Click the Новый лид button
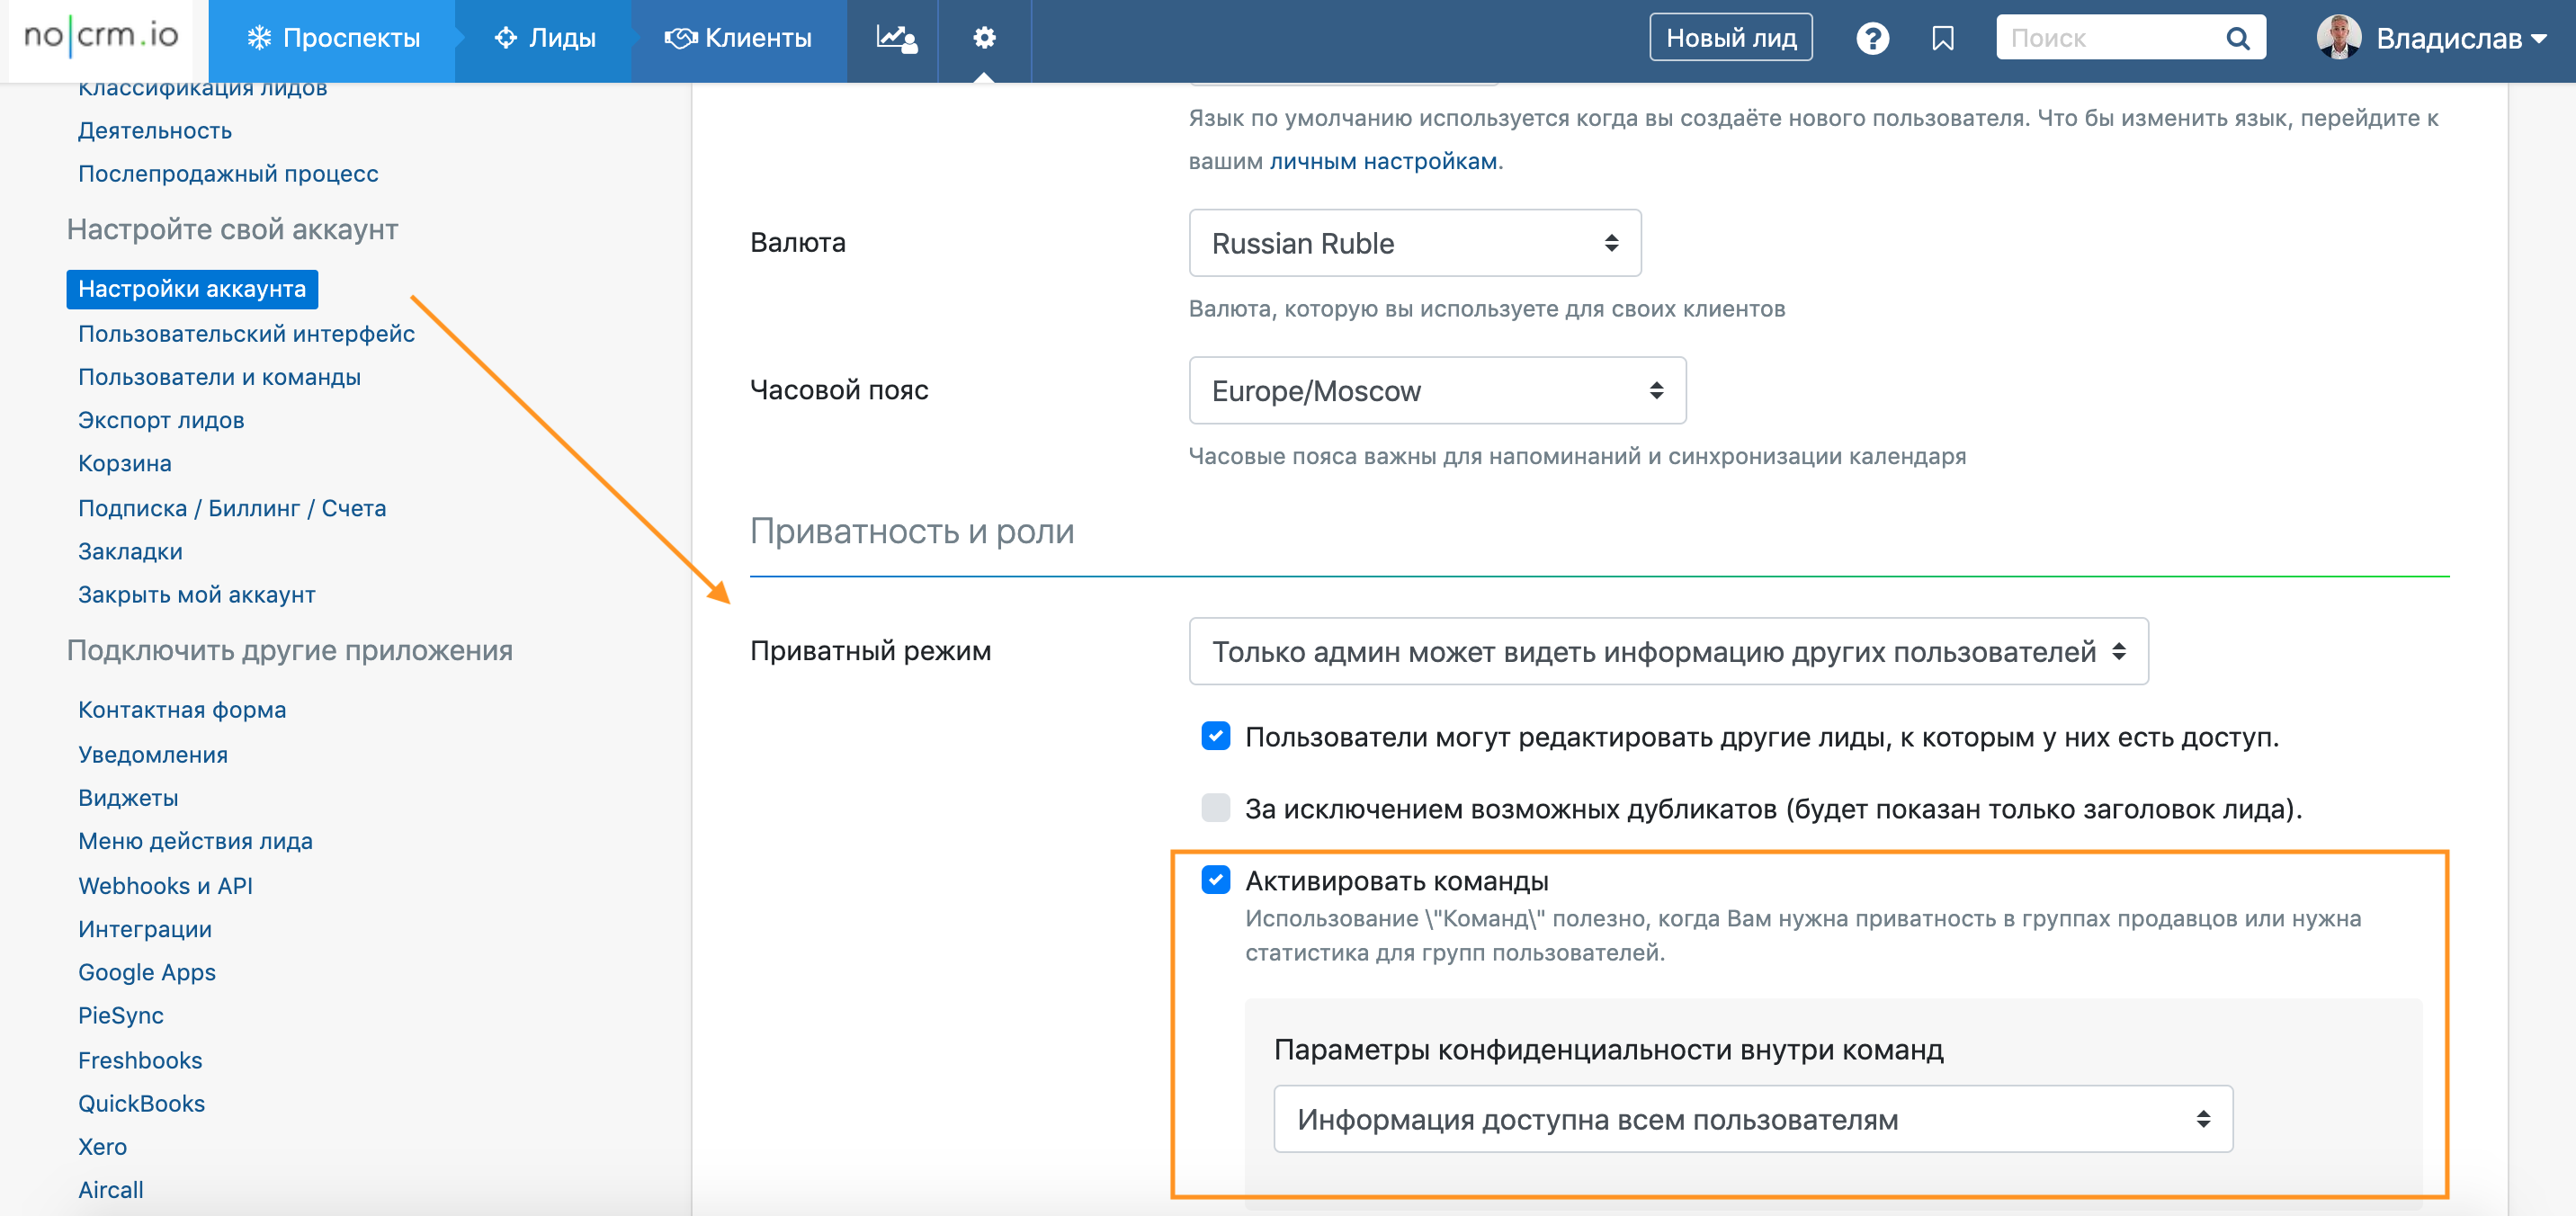 1730,38
